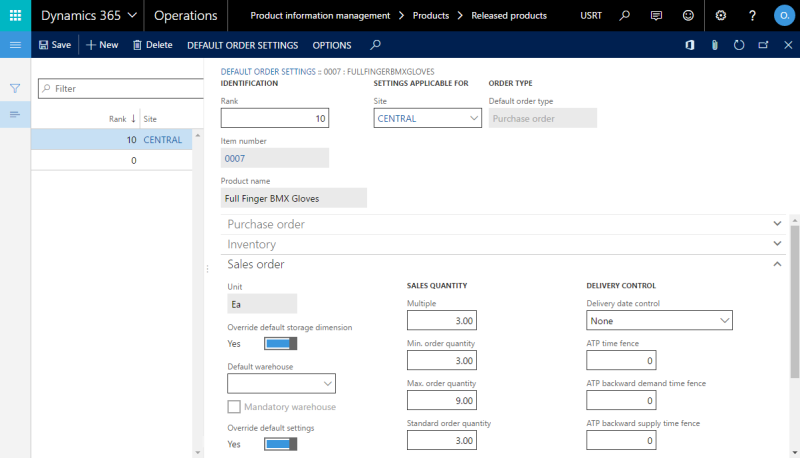Expand the Purchase order section
Image resolution: width=800 pixels, height=458 pixels.
[503, 224]
